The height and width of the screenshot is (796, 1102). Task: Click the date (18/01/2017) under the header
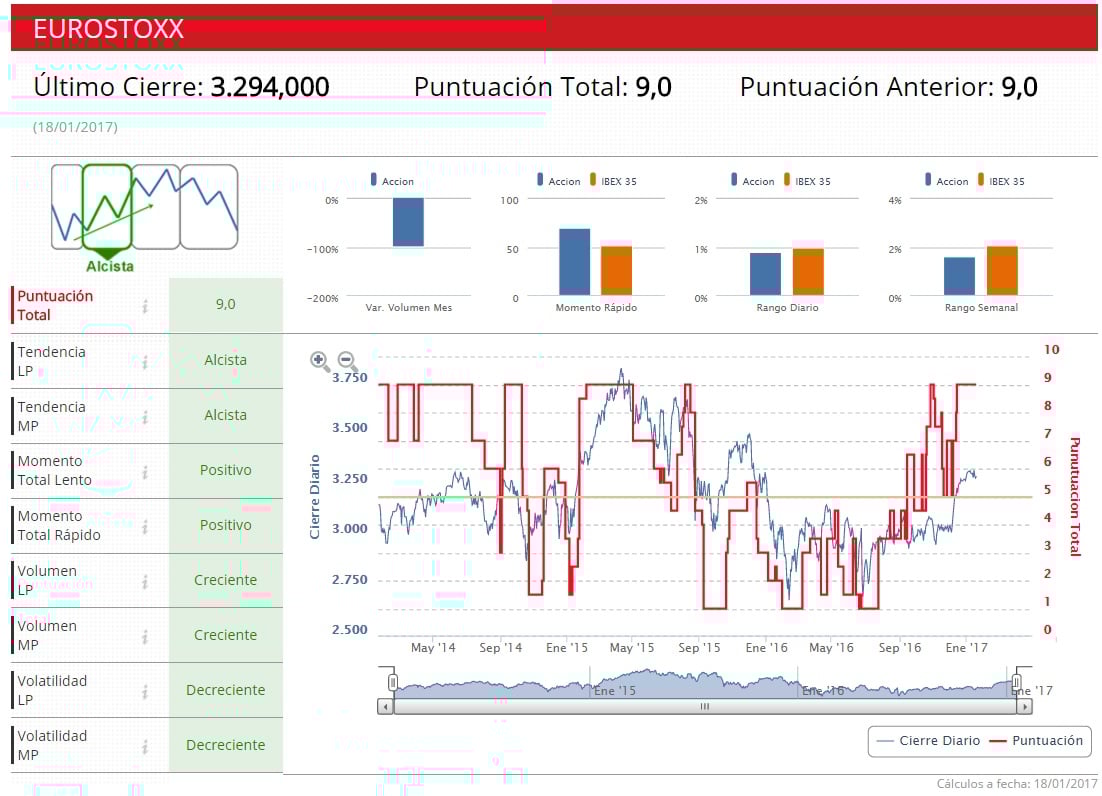[75, 127]
